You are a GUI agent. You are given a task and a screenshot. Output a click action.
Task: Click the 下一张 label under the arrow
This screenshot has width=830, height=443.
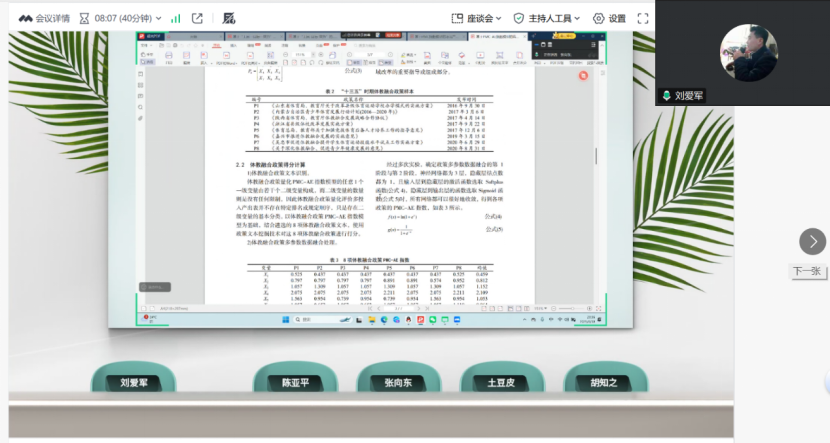(x=806, y=270)
